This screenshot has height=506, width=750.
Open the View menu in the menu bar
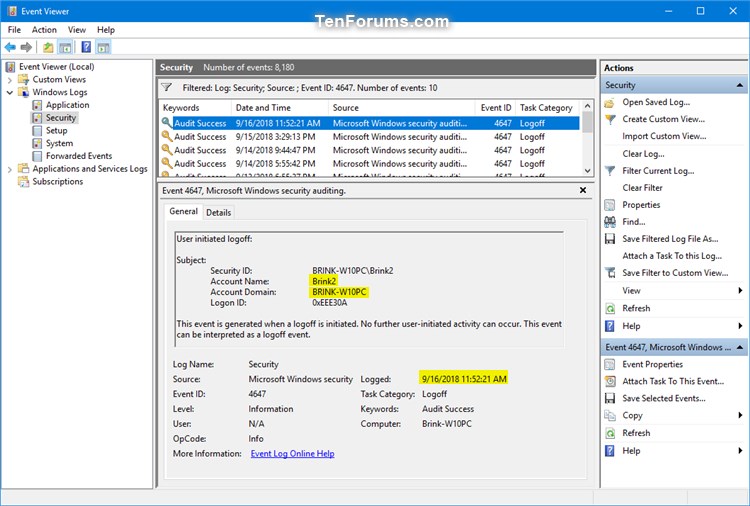pos(77,30)
